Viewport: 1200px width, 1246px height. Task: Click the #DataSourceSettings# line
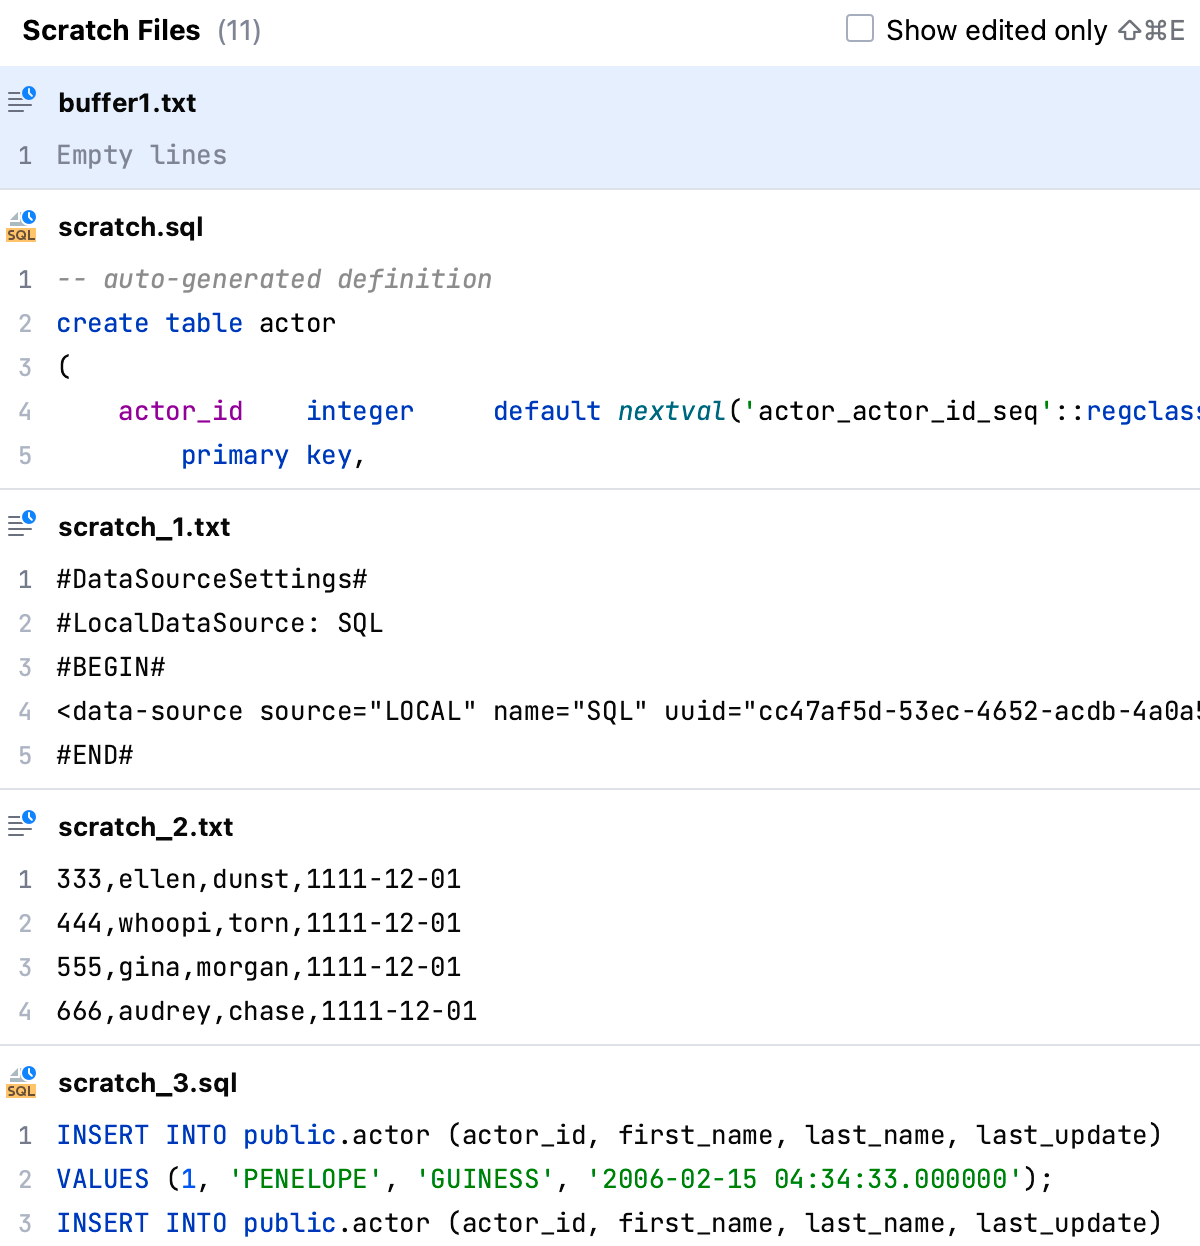pyautogui.click(x=212, y=579)
